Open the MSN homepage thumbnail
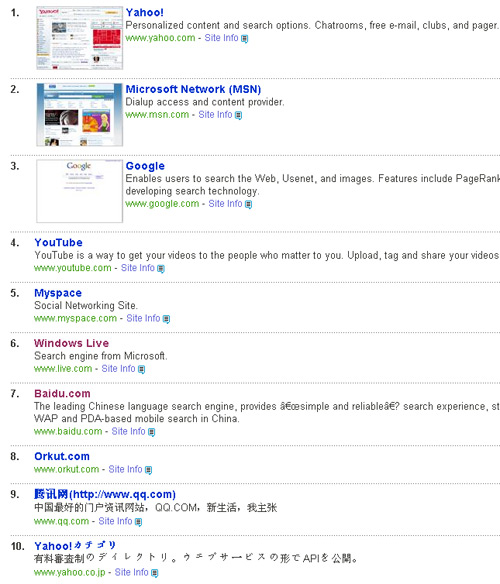The image size is (500, 584). point(79,115)
